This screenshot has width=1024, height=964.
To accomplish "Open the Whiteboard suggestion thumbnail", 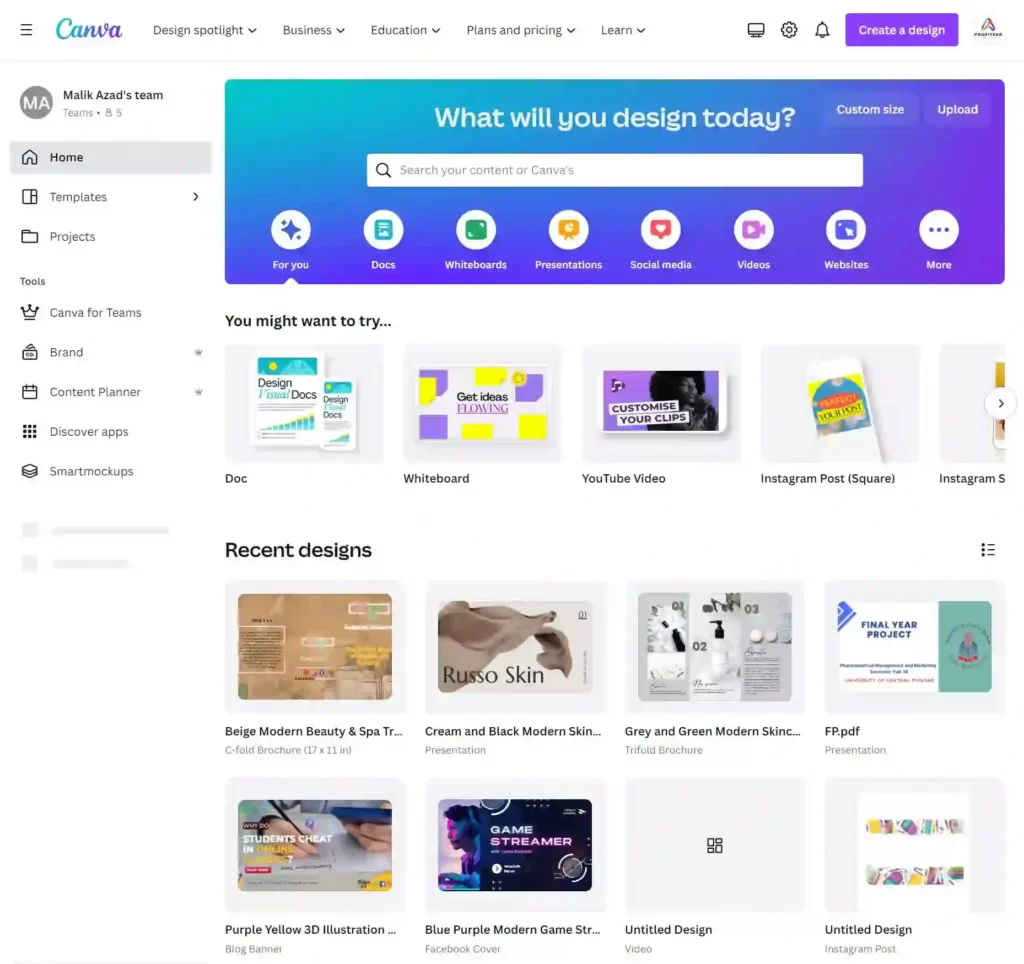I will point(483,404).
